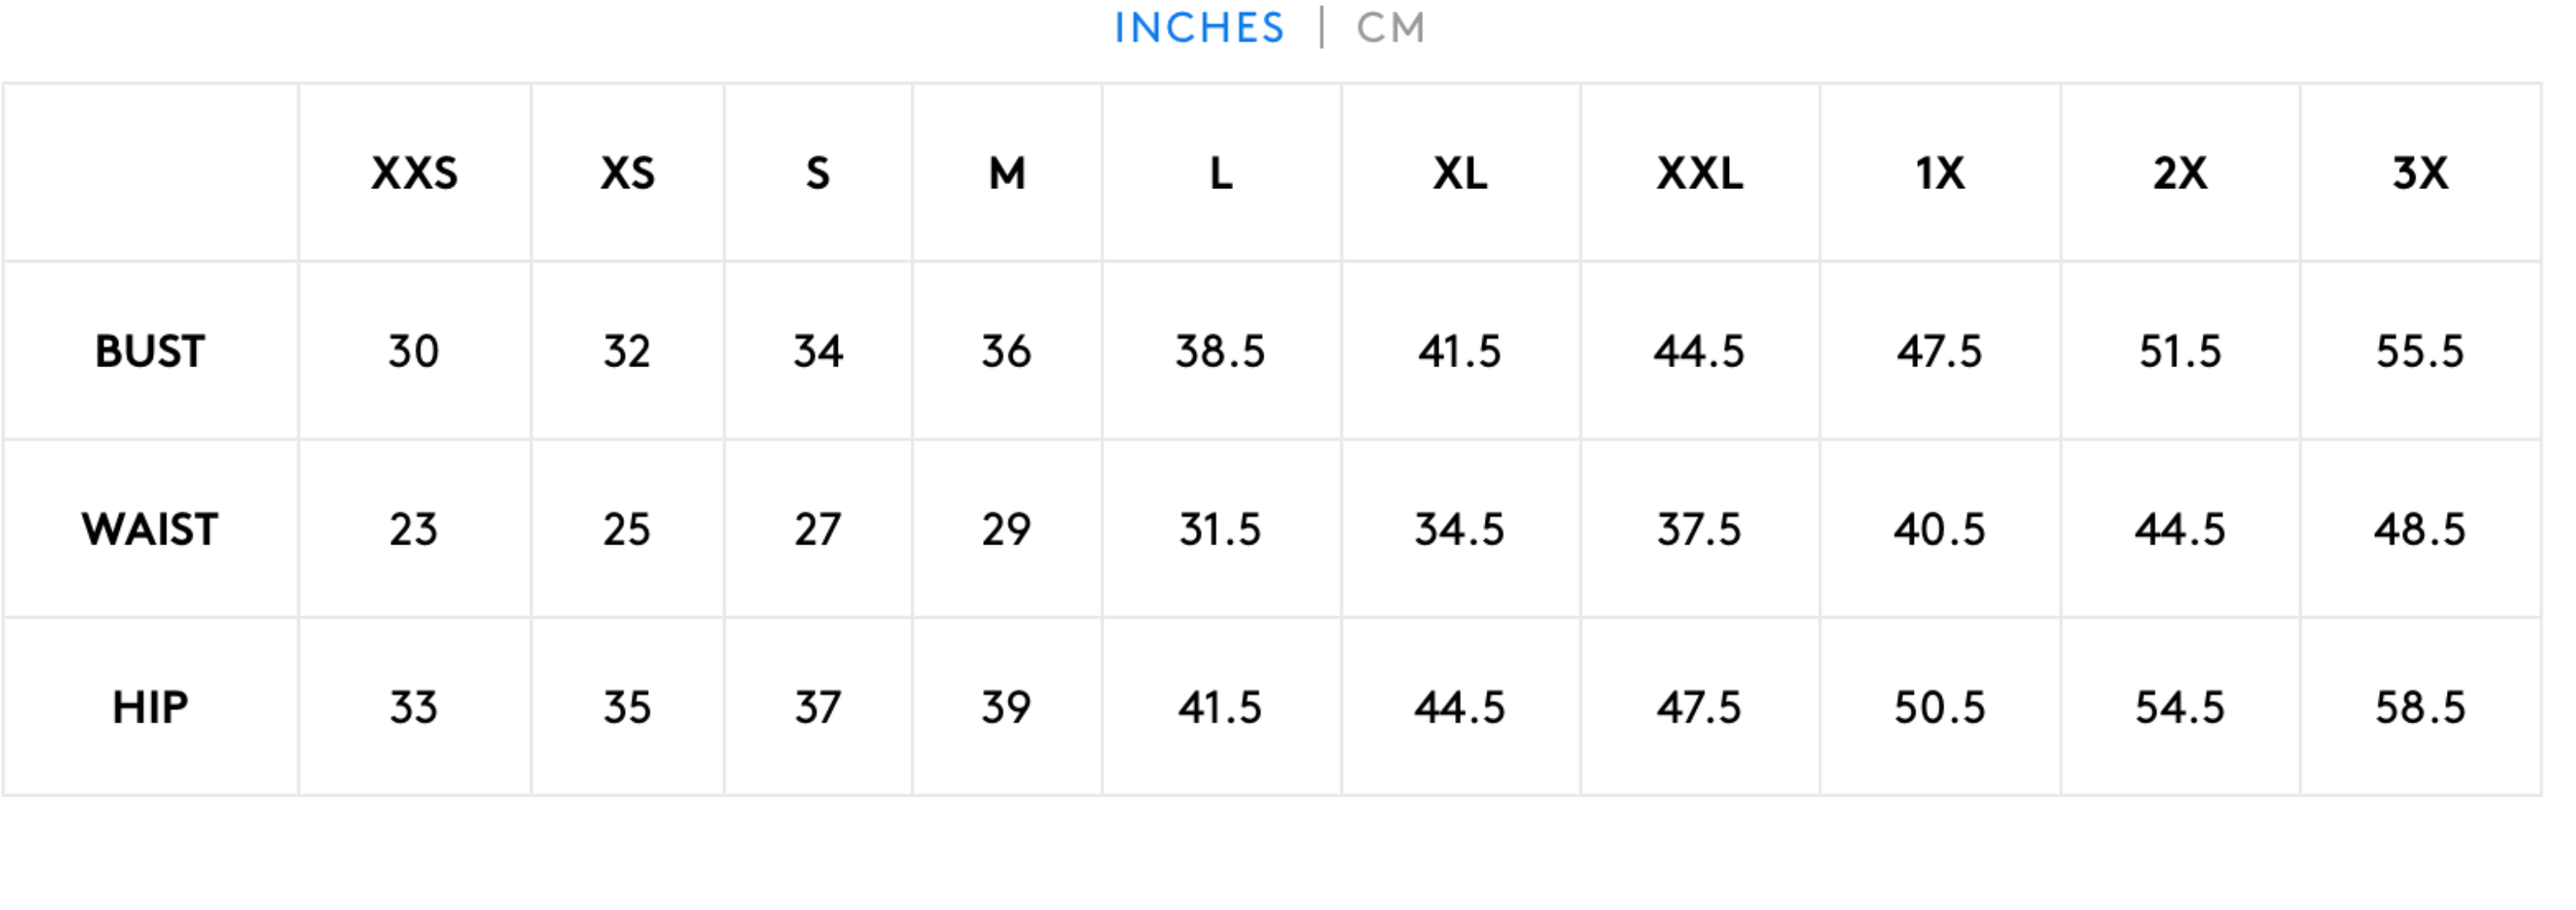The image size is (2576, 910).
Task: Select the bust value 38.5 for L
Action: pyautogui.click(x=1220, y=352)
